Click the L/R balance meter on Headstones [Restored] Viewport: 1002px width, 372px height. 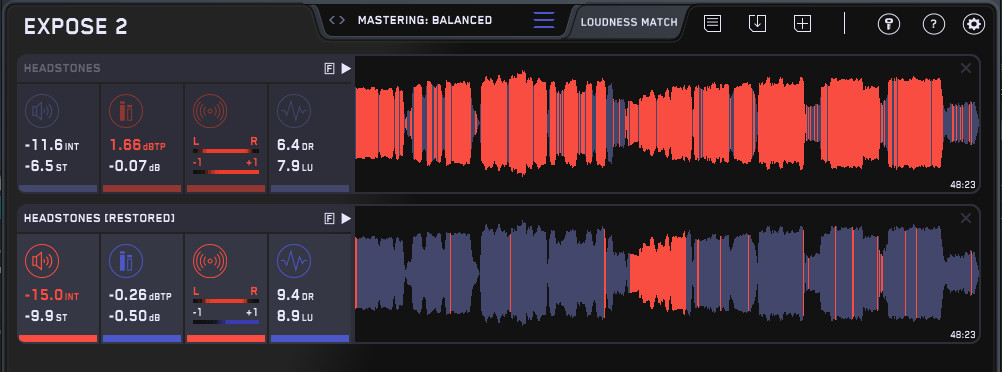226,301
